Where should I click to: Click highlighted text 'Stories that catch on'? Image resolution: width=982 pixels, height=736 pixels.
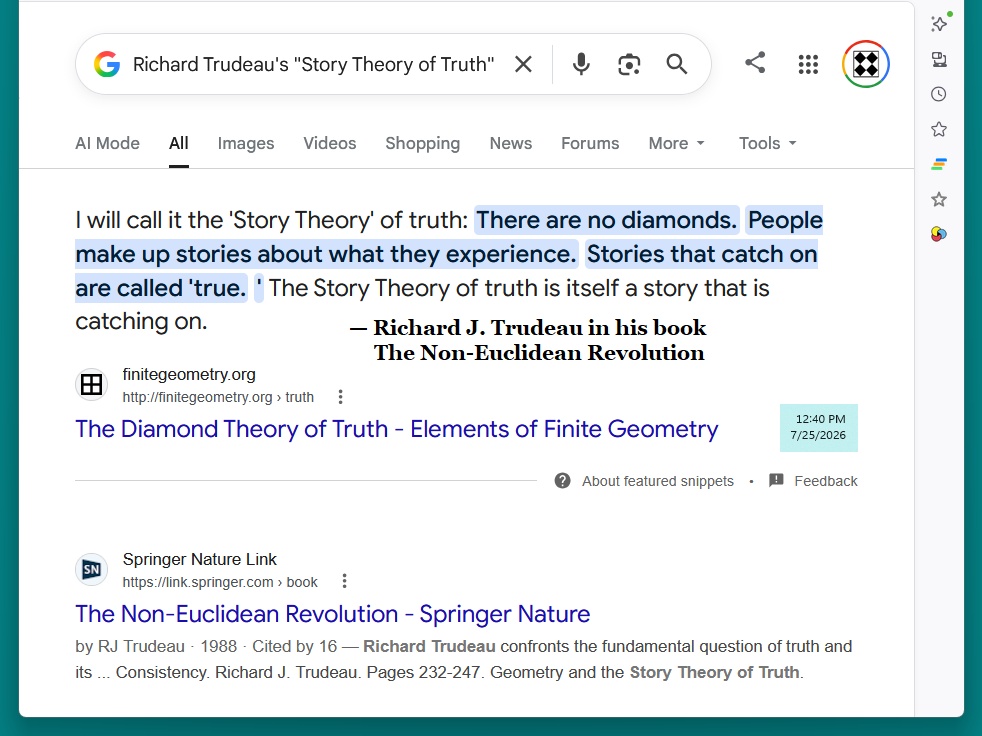[x=701, y=254]
